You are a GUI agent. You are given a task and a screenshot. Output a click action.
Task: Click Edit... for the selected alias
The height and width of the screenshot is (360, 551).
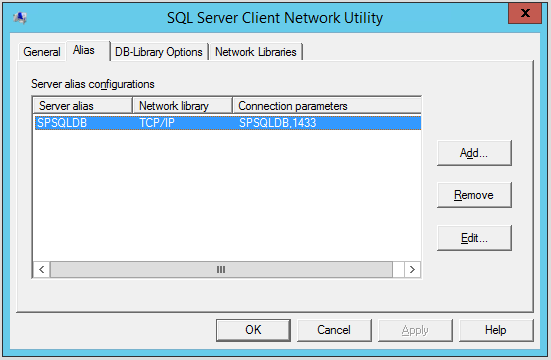tap(474, 238)
